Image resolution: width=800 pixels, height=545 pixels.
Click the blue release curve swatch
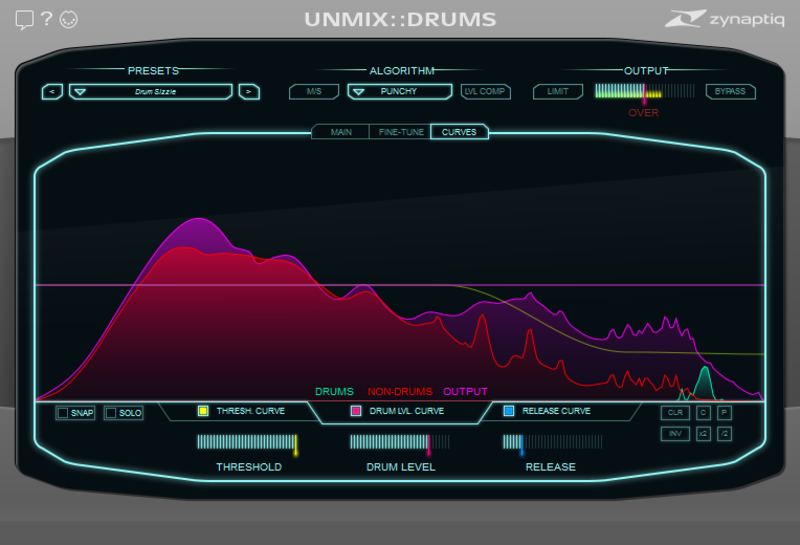click(x=509, y=411)
